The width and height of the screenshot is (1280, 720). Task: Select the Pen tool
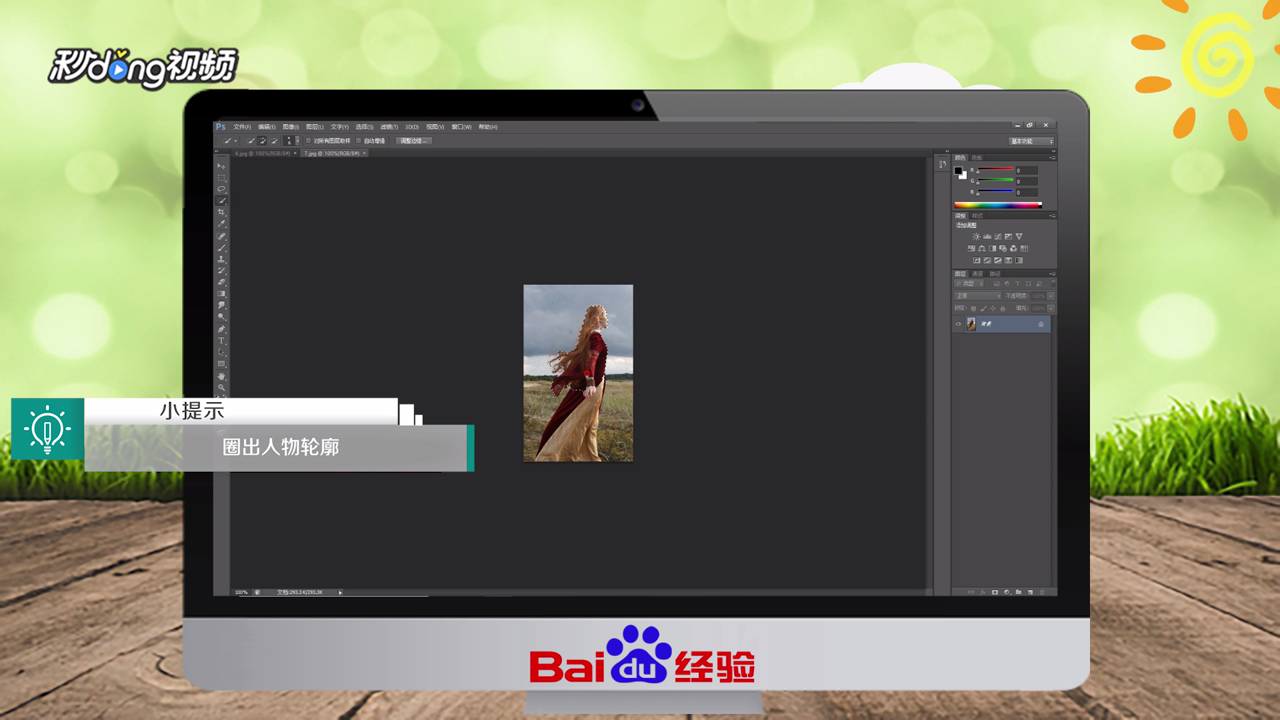(x=222, y=329)
